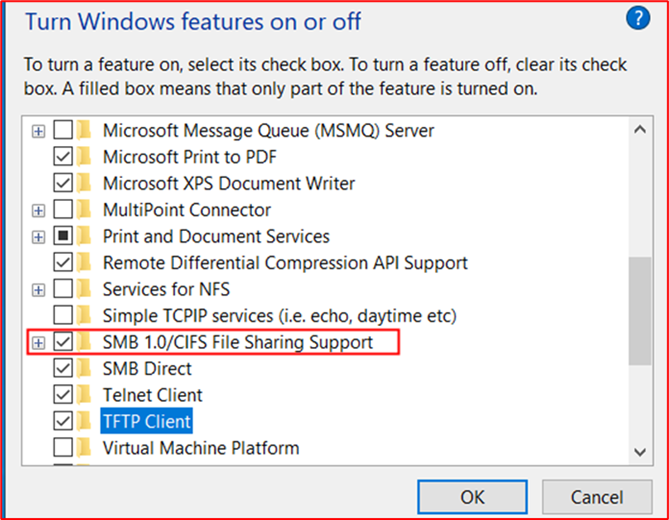Click the folder icon beside Virtual Machine Platform

pos(86,448)
